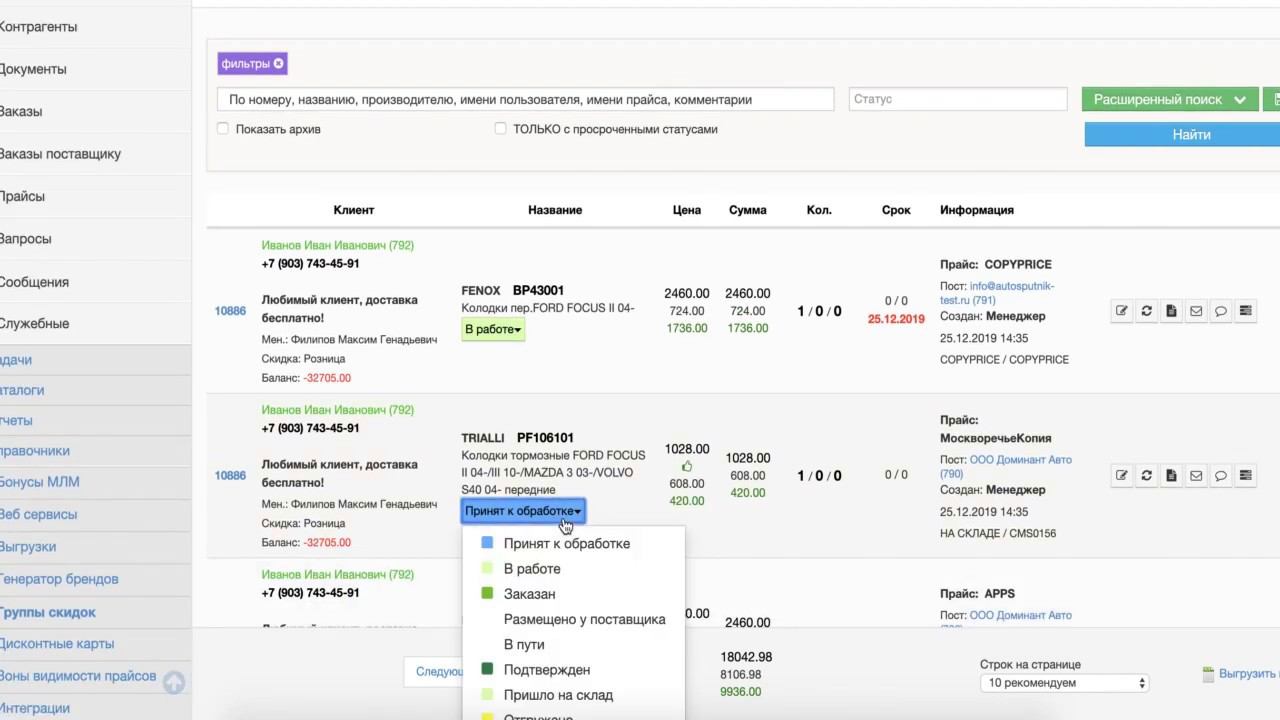Open the В работе status dropdown
Image resolution: width=1280 pixels, height=720 pixels.
click(x=493, y=329)
